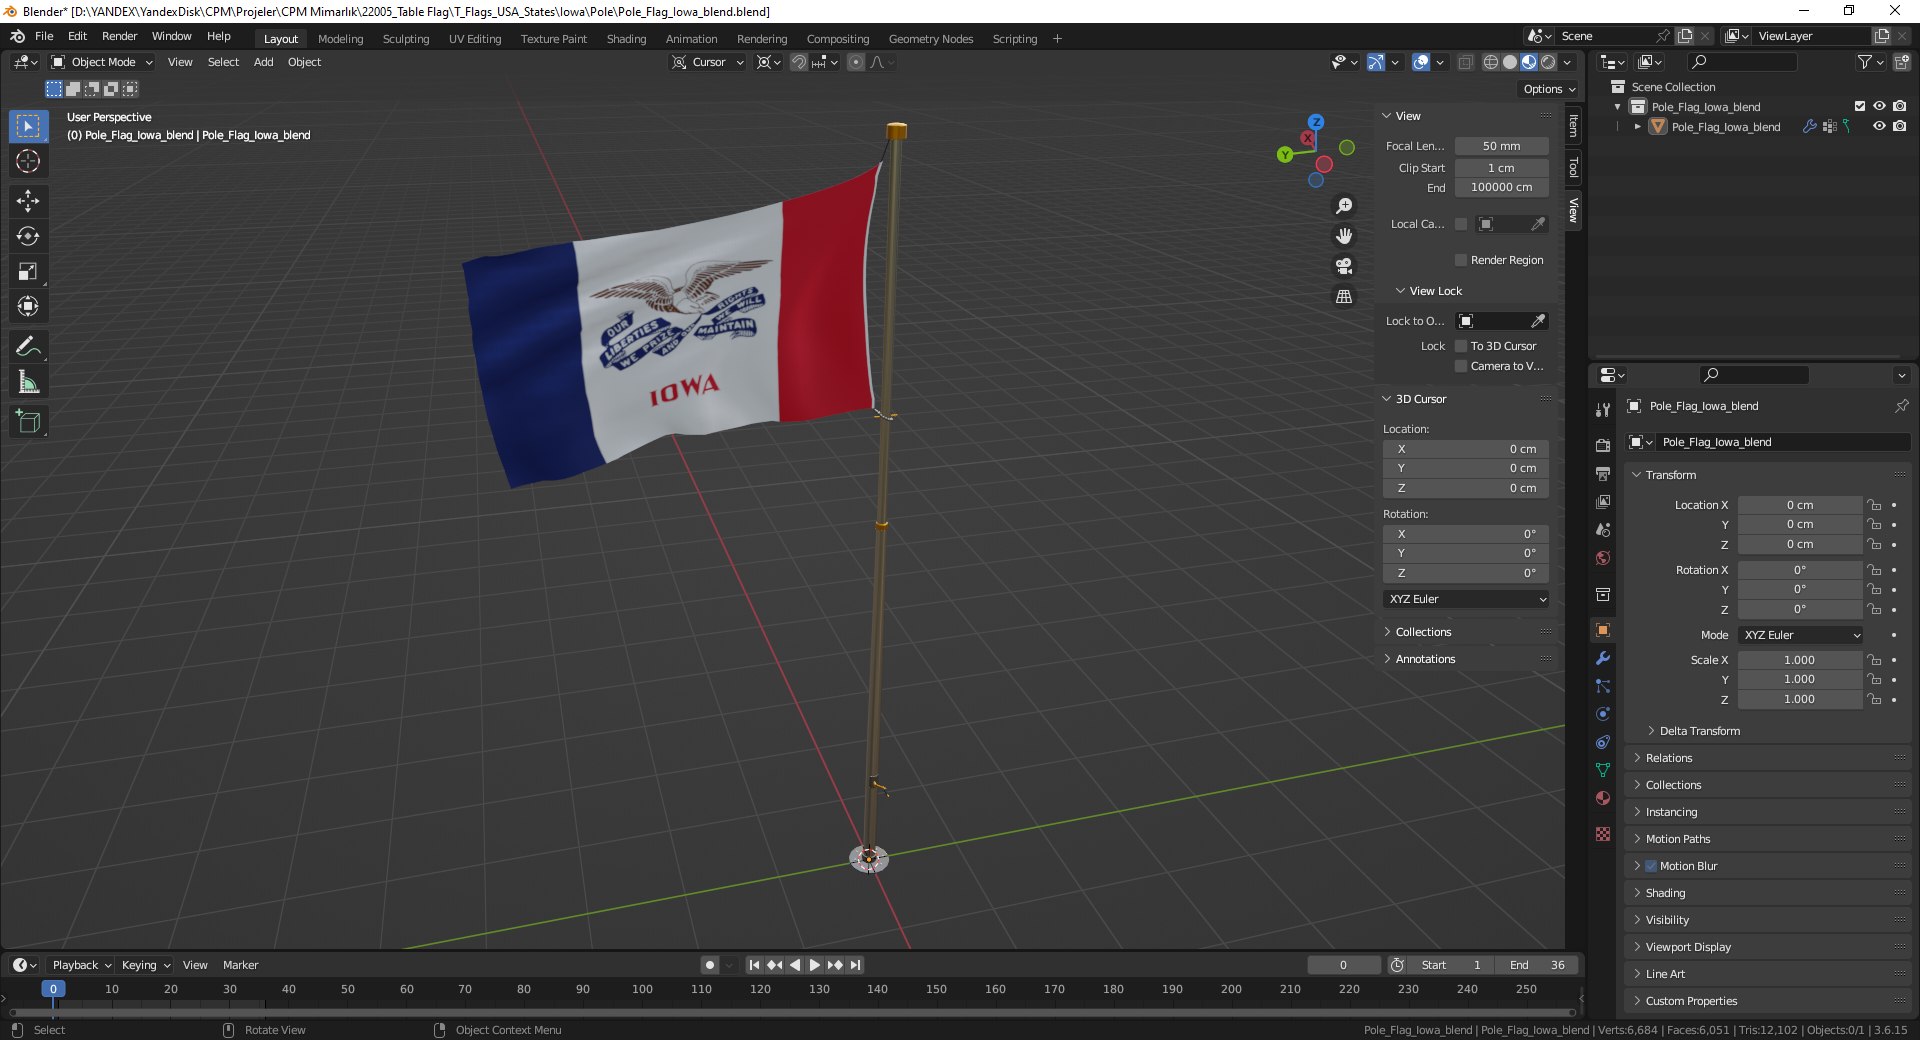Select the Annotate tool
Image resolution: width=1920 pixels, height=1040 pixels.
[x=28, y=347]
